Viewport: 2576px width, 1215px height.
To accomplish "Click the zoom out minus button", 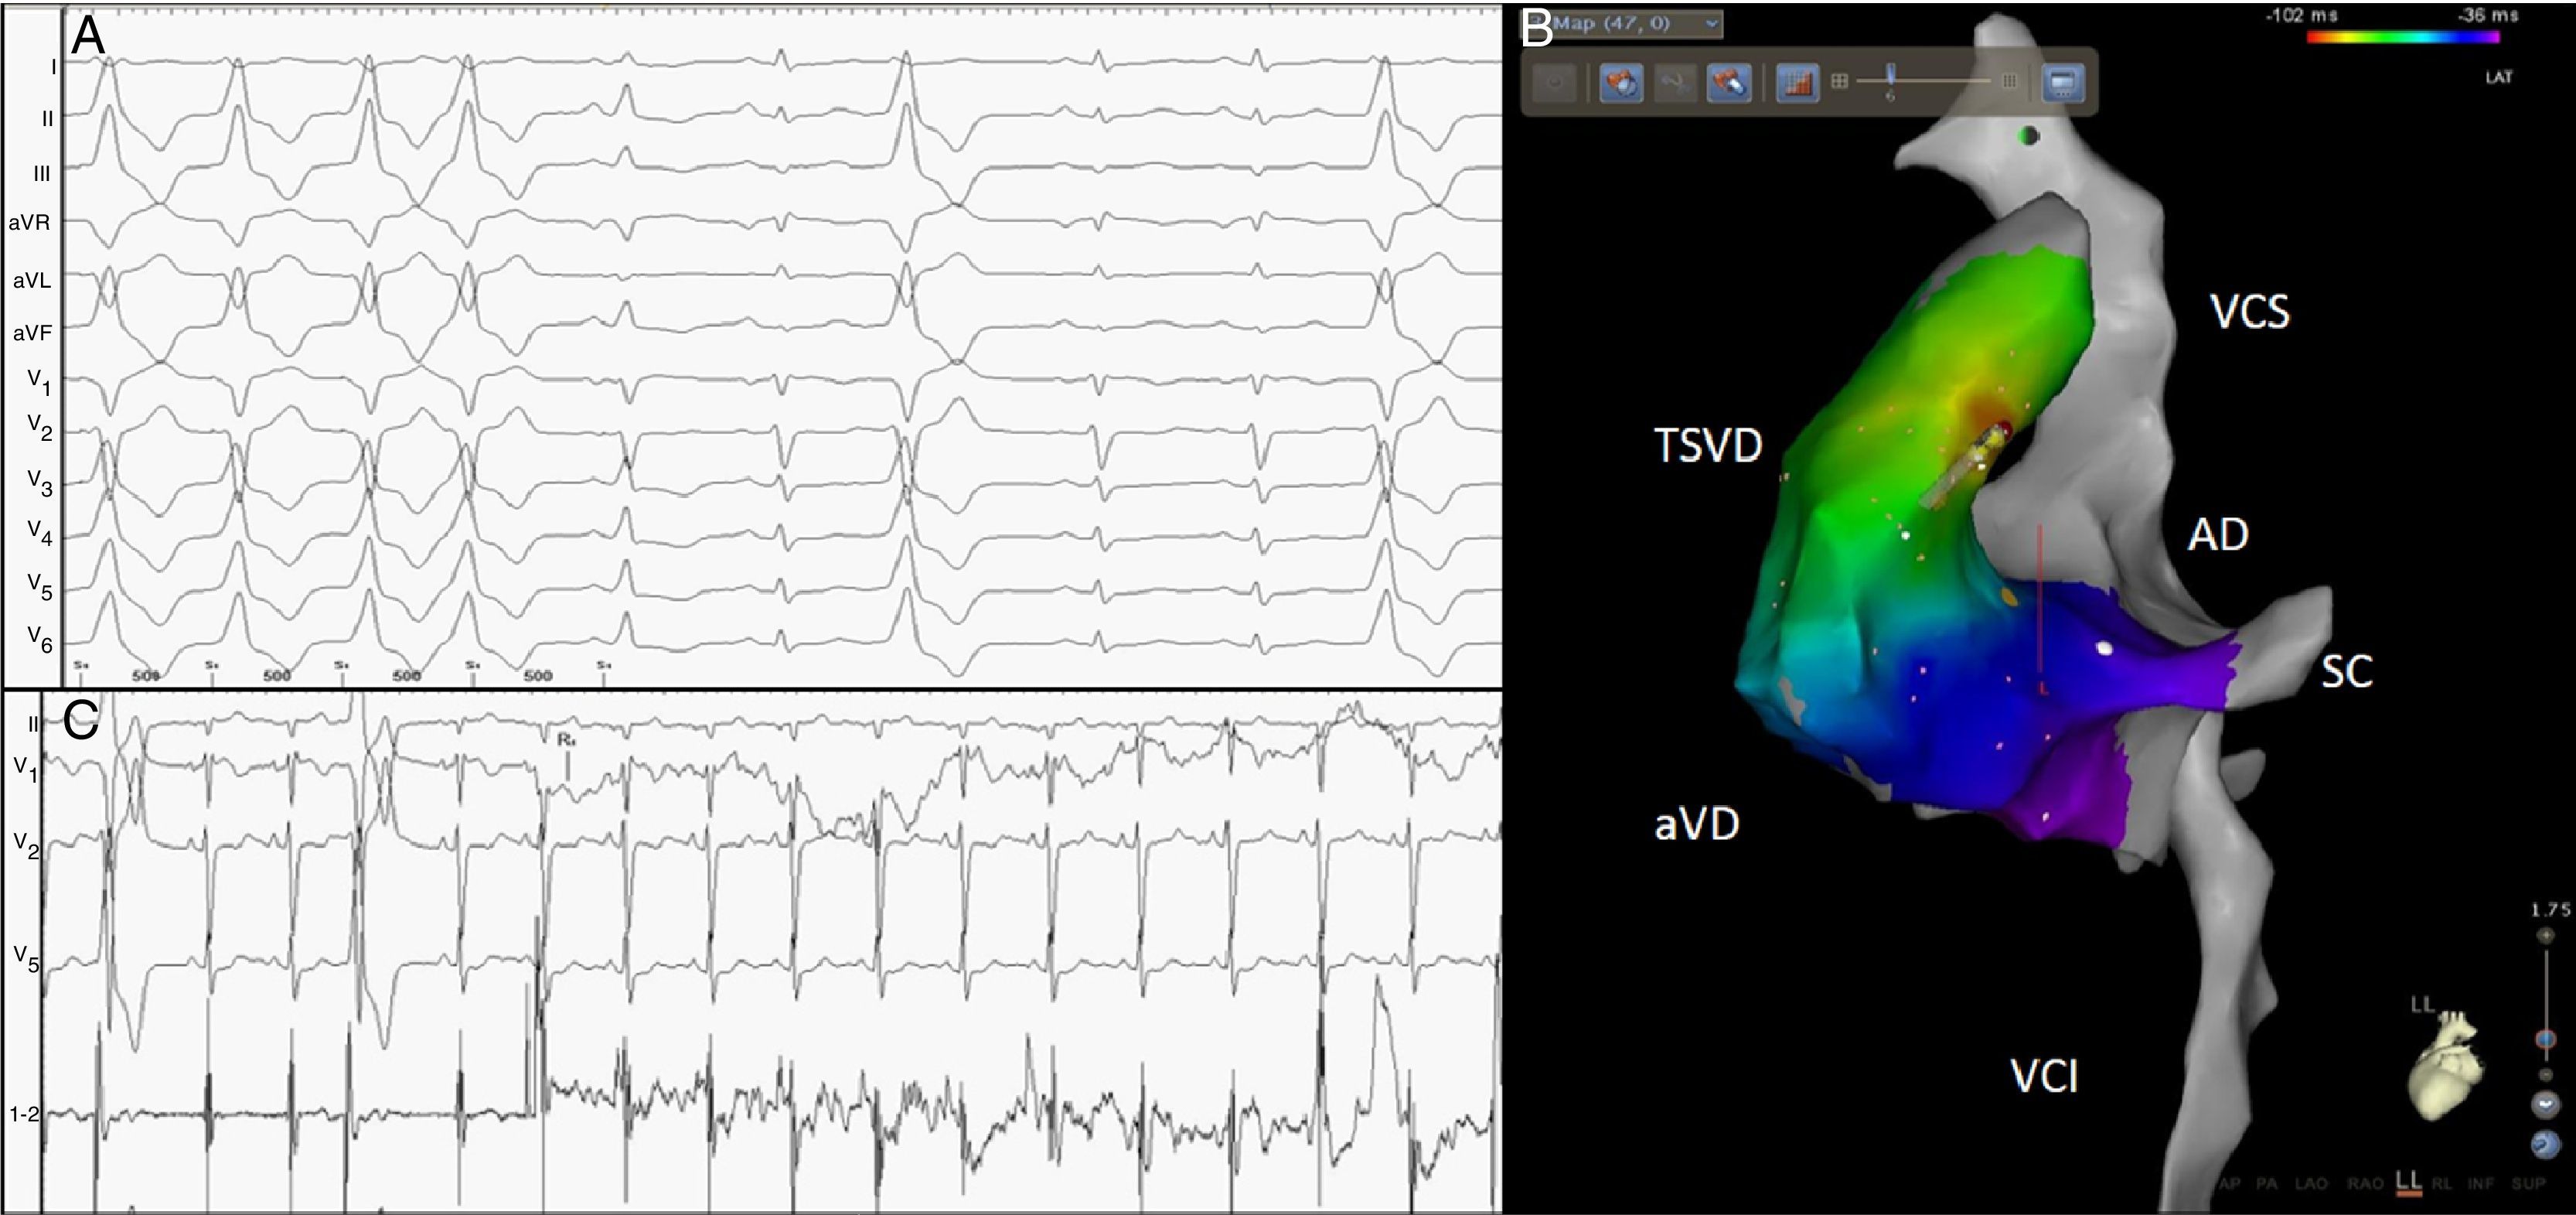I will point(2546,1075).
